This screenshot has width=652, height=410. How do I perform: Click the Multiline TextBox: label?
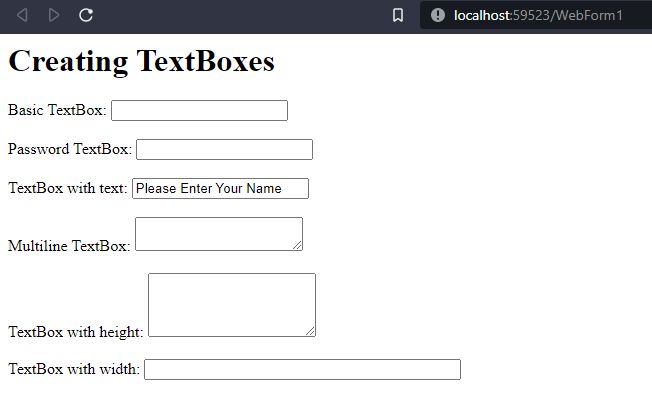(69, 246)
